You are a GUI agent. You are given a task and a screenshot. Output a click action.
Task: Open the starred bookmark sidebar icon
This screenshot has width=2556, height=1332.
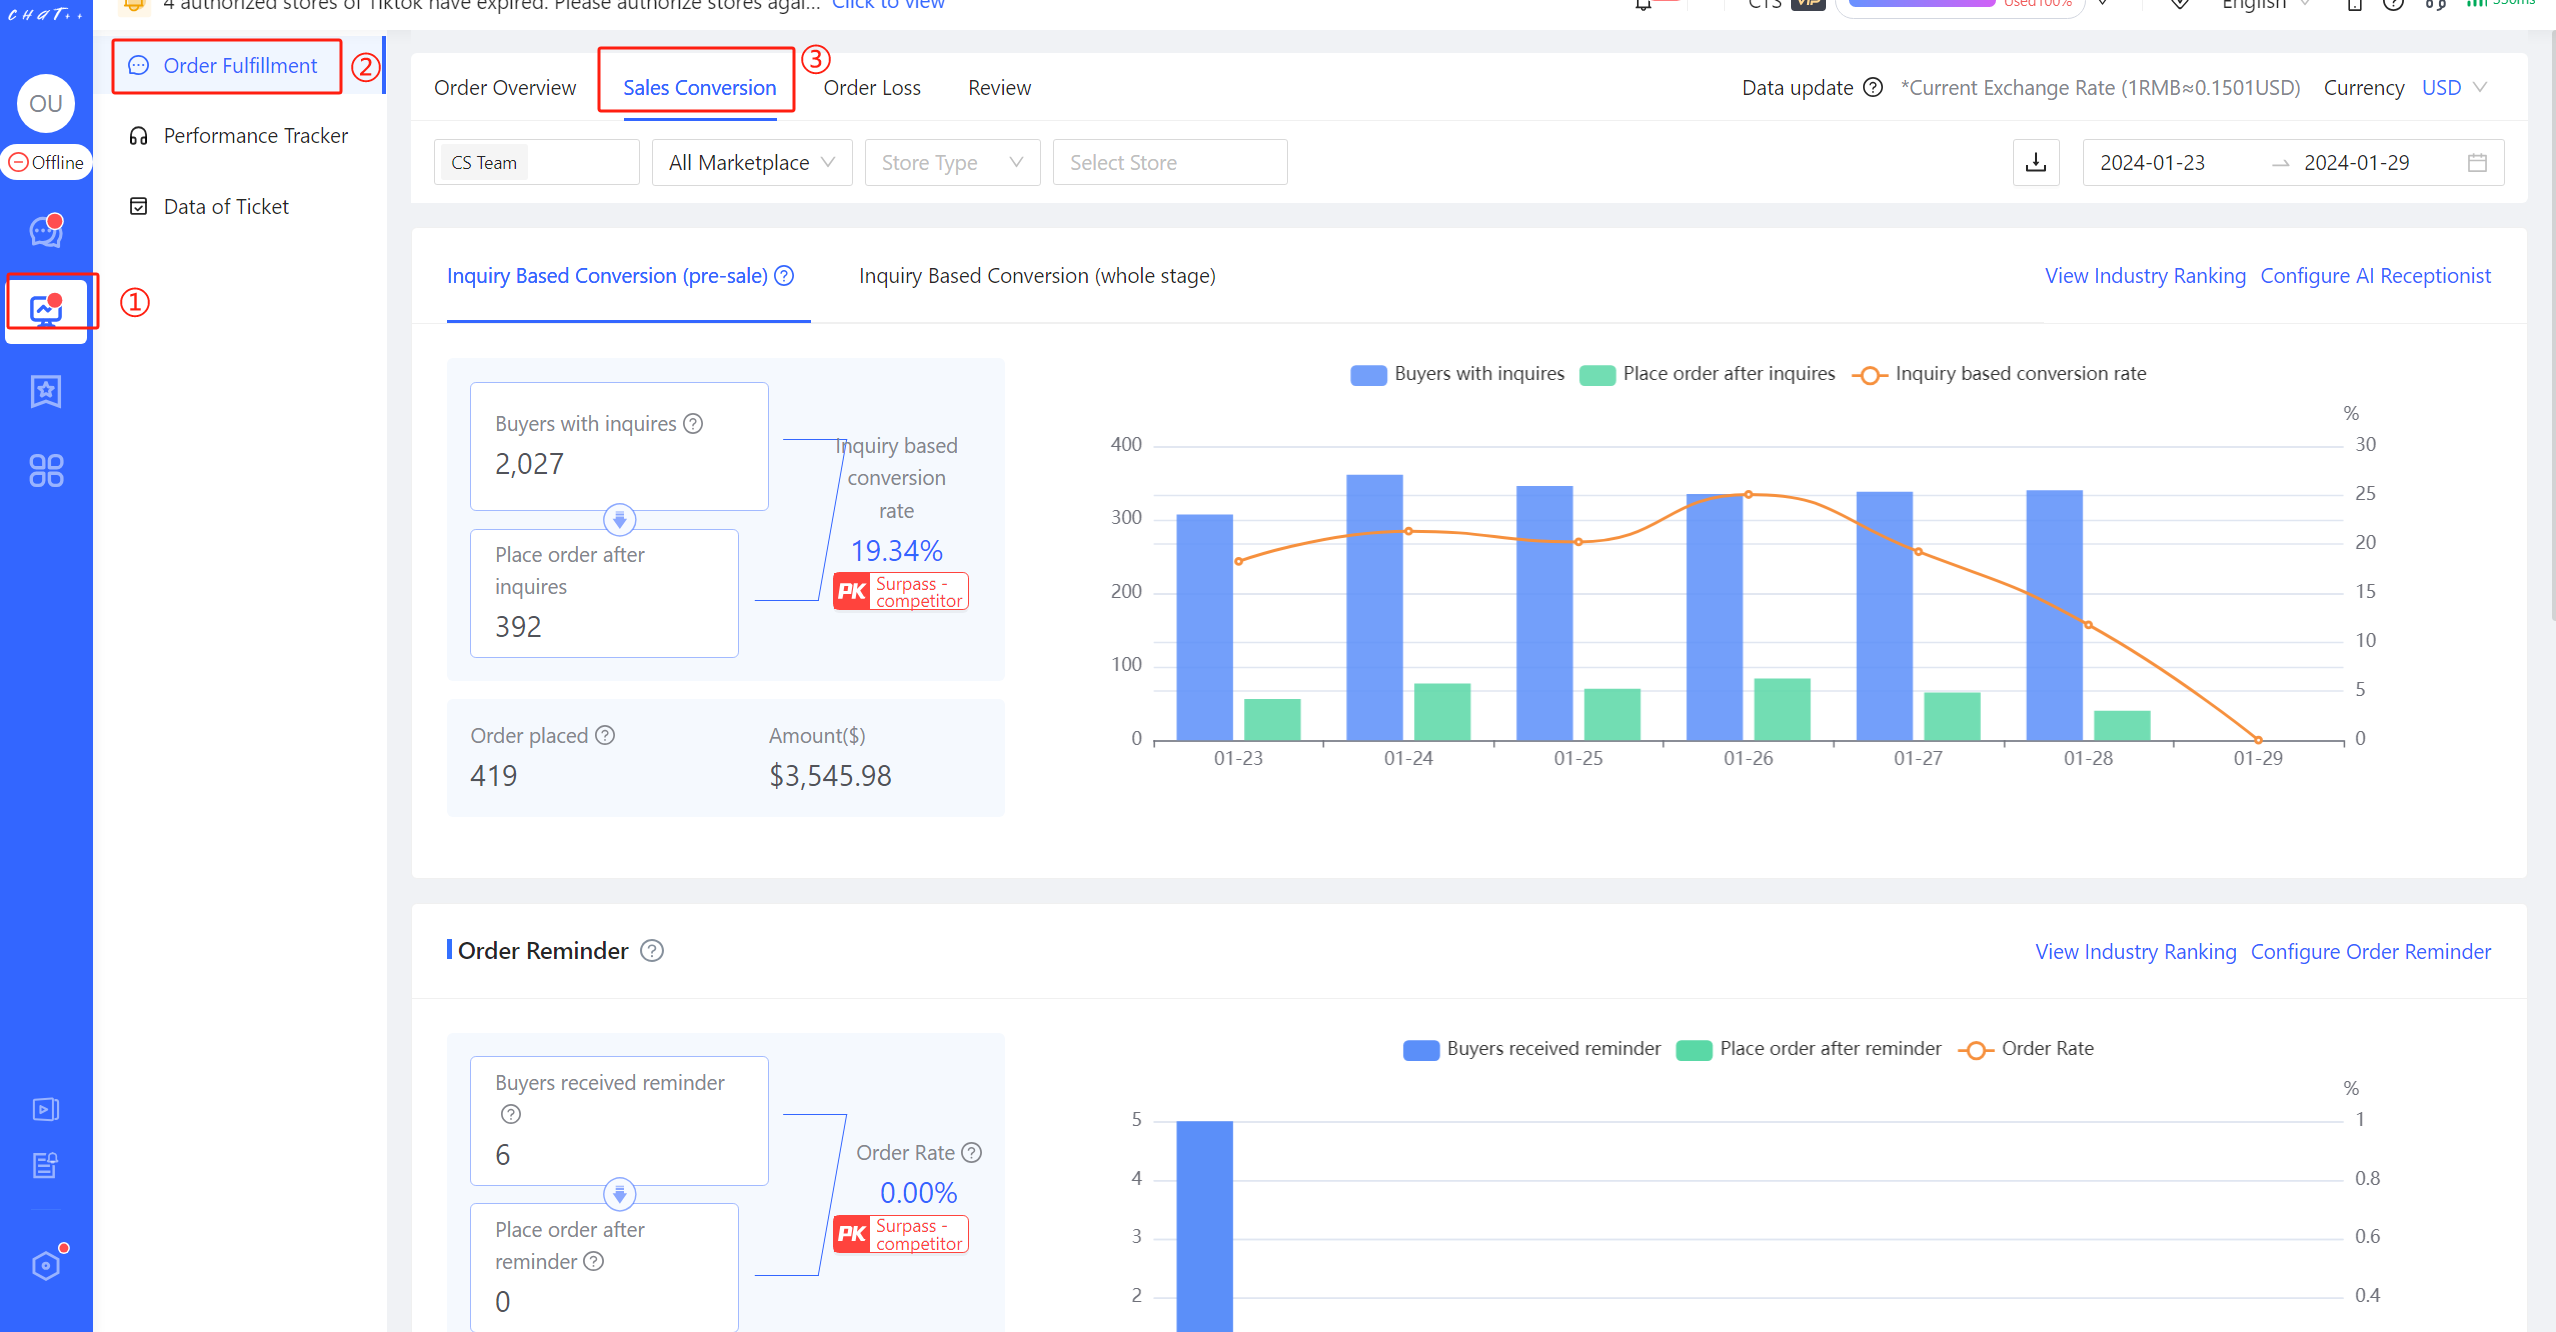[x=46, y=391]
